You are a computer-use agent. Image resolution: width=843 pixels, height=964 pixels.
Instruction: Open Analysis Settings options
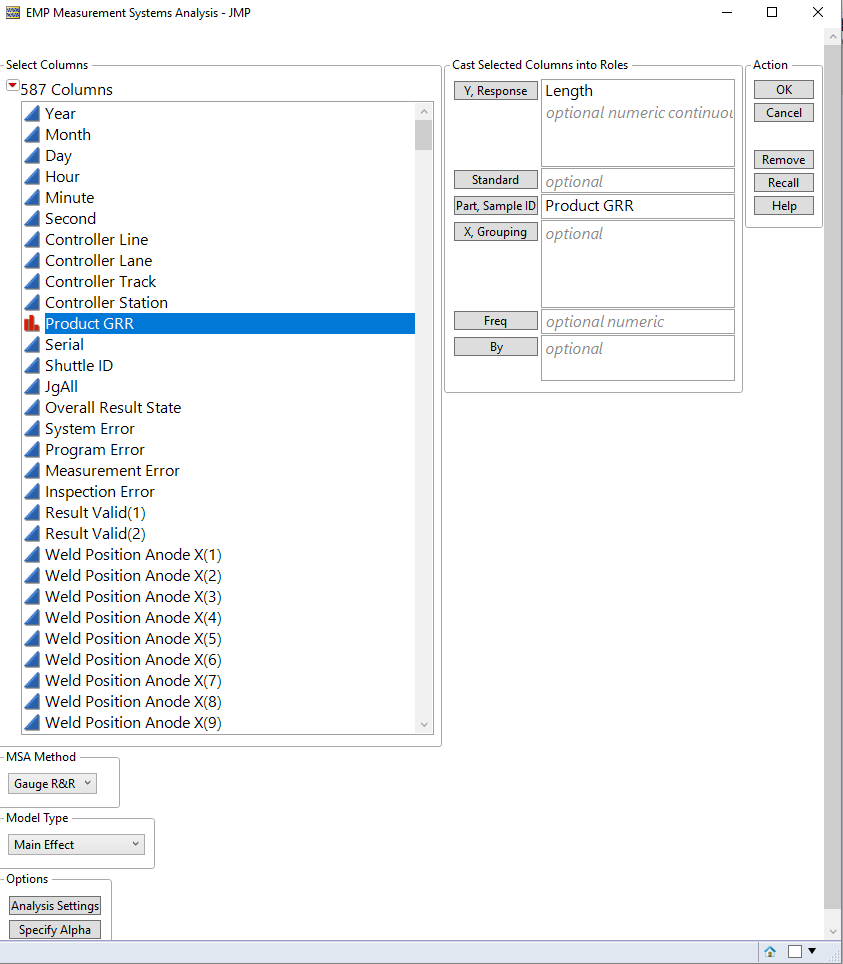tap(55, 906)
